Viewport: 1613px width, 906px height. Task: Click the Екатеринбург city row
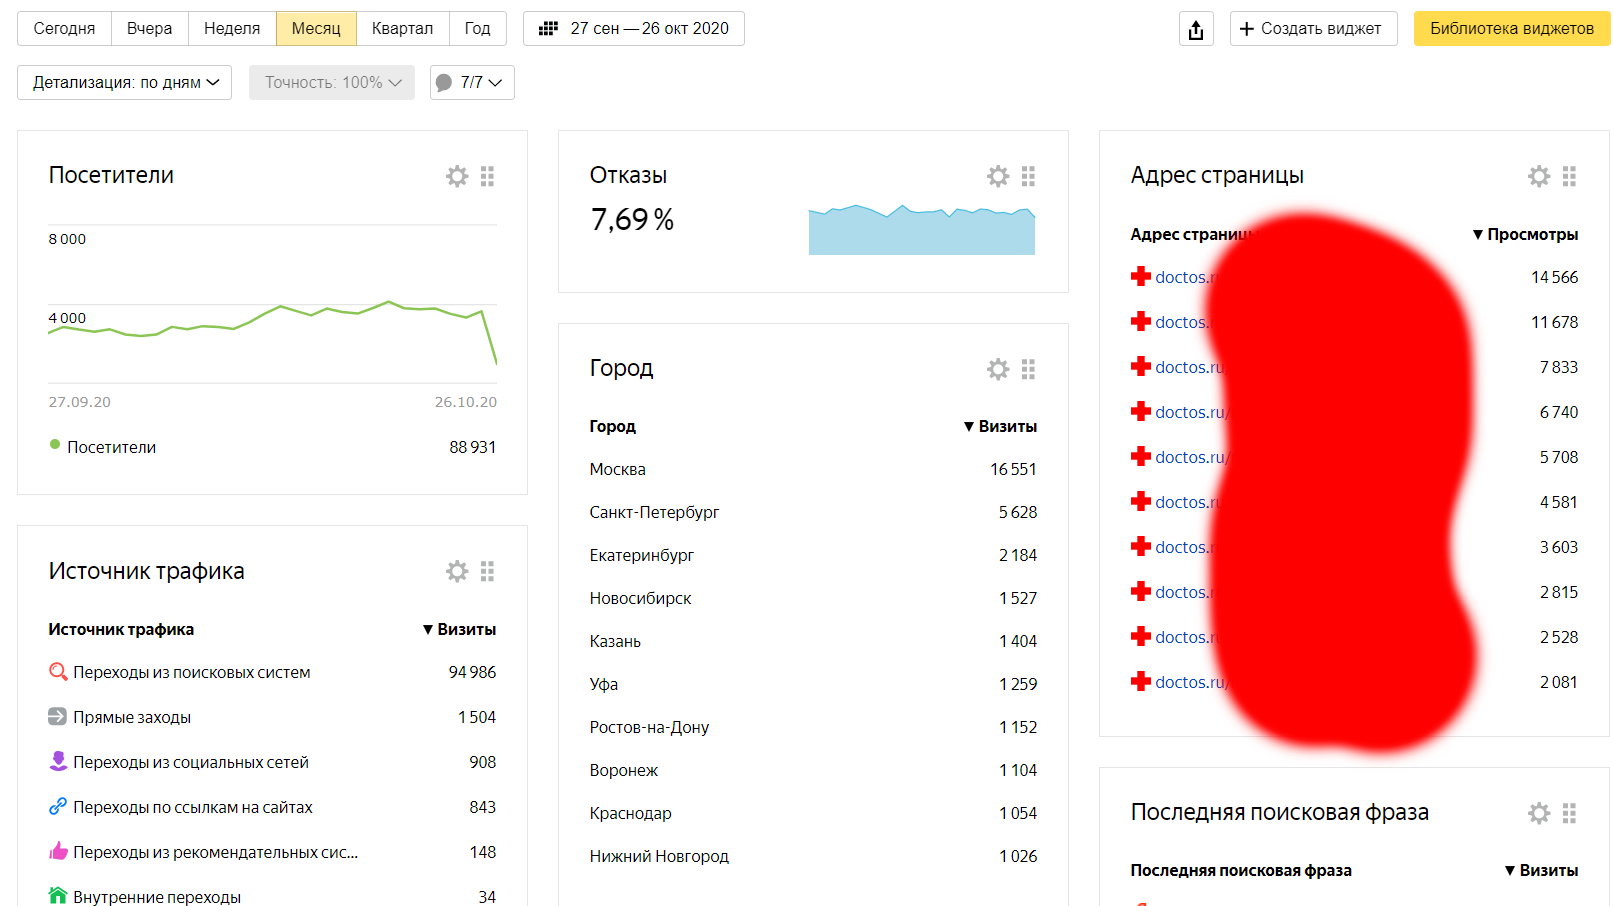click(813, 555)
